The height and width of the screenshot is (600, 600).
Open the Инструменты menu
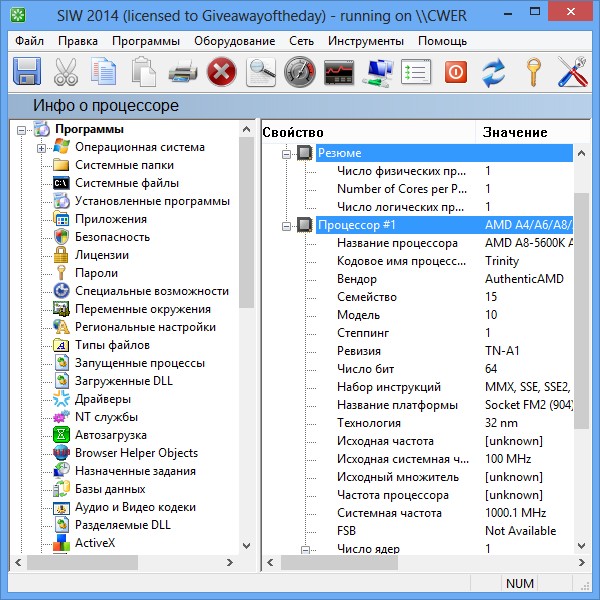(365, 41)
